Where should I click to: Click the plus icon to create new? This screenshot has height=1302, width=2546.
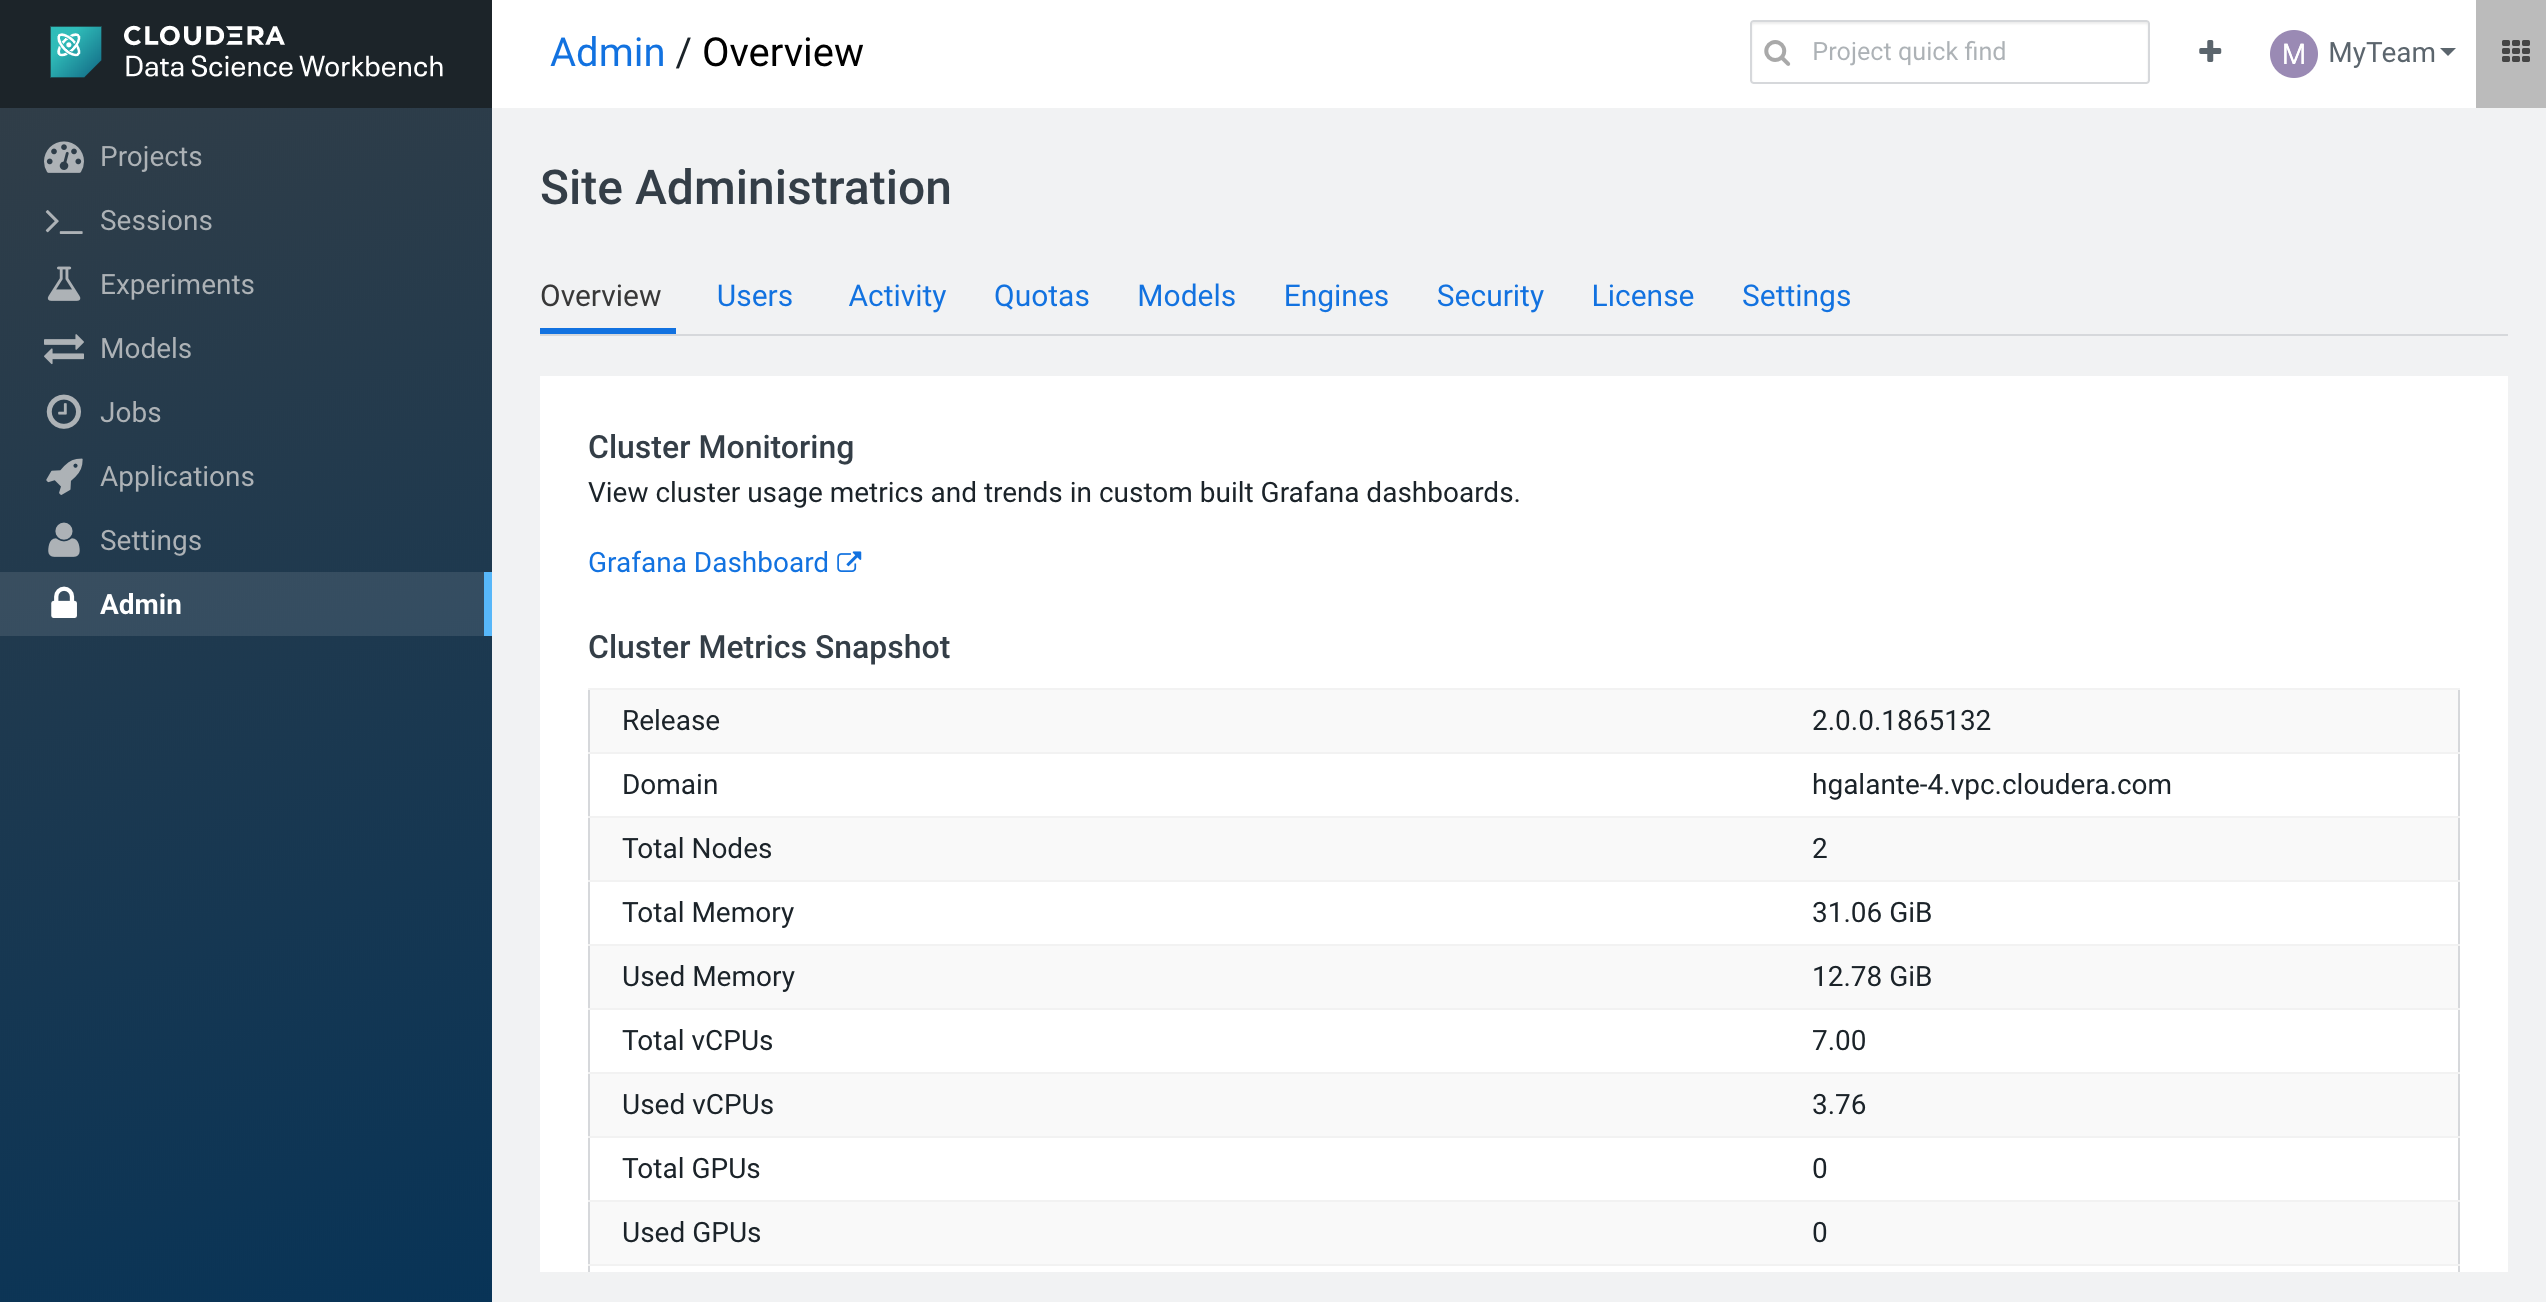(2210, 52)
